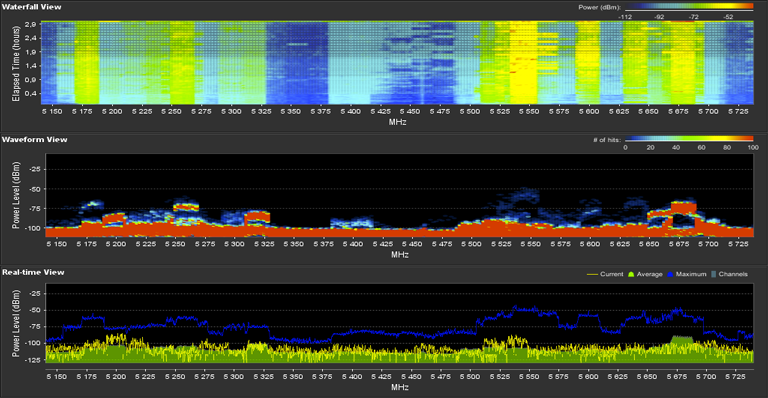768x398 pixels.
Task: Select the Waveform View panel title
Action: point(34,140)
